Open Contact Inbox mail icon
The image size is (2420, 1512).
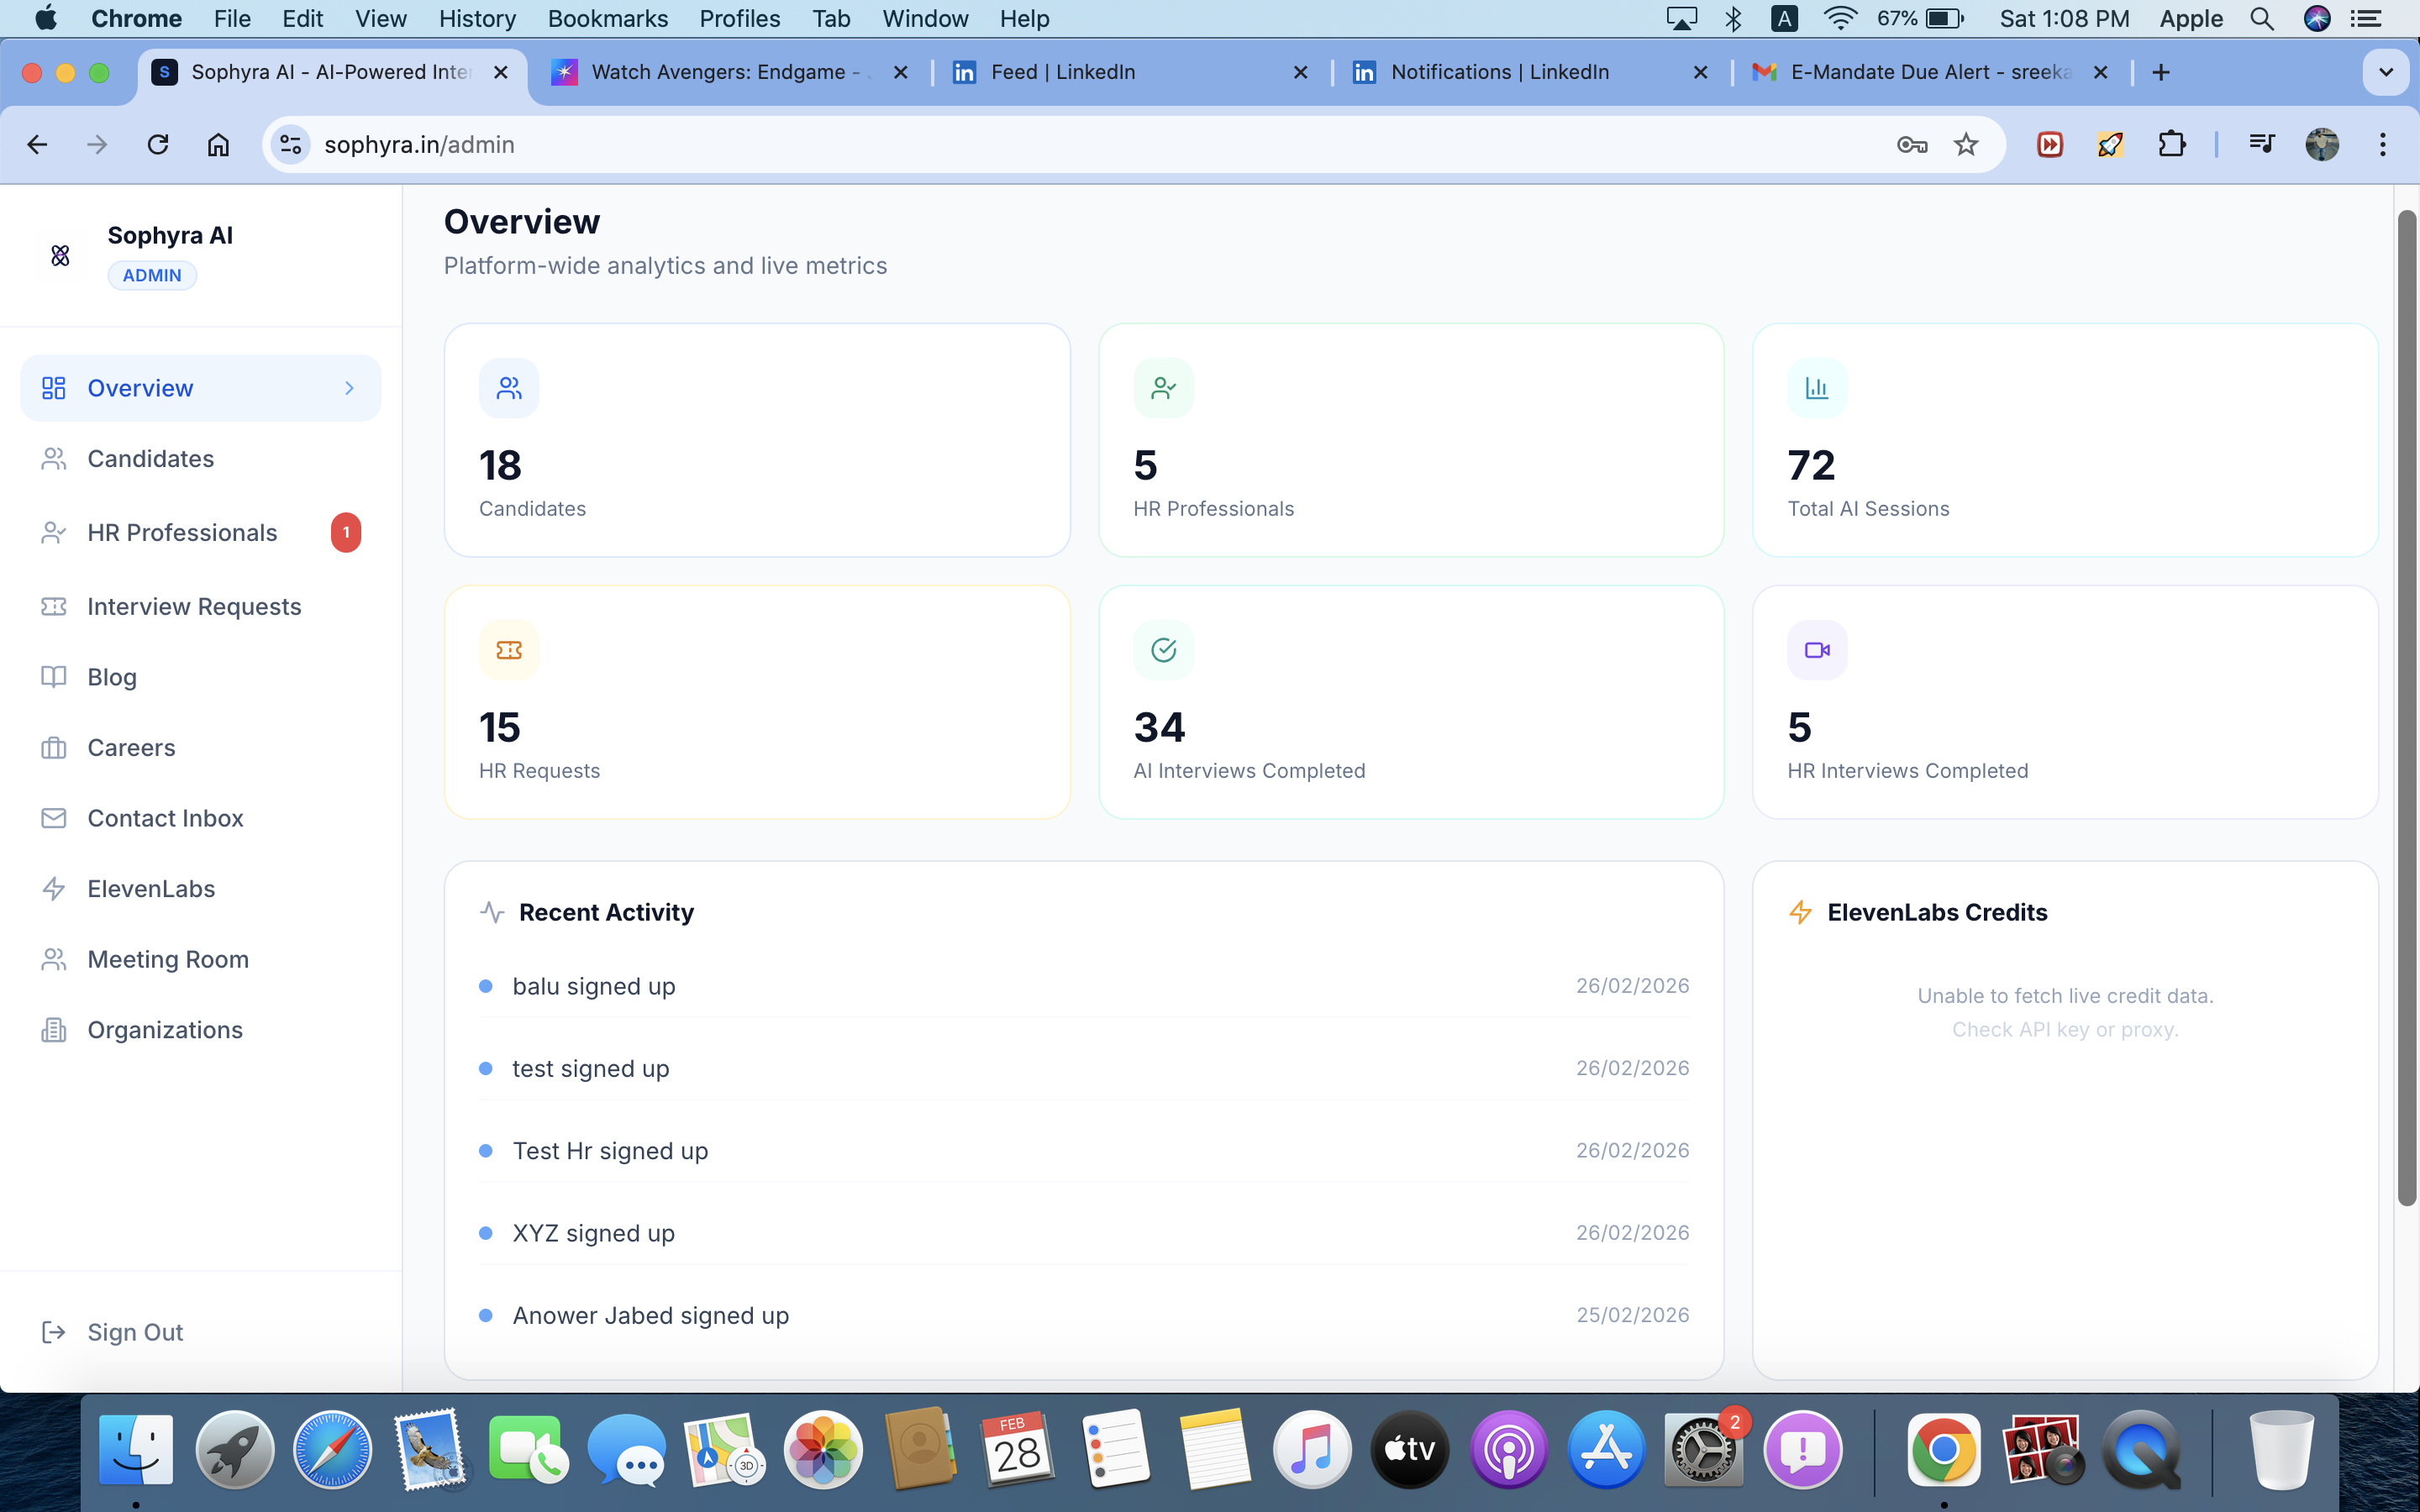tap(55, 818)
